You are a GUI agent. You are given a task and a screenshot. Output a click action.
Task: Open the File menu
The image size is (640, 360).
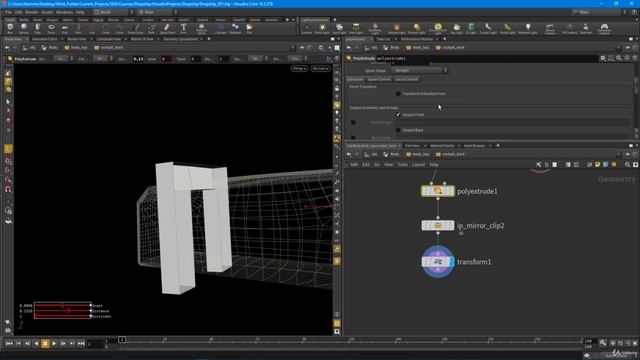pyautogui.click(x=9, y=12)
